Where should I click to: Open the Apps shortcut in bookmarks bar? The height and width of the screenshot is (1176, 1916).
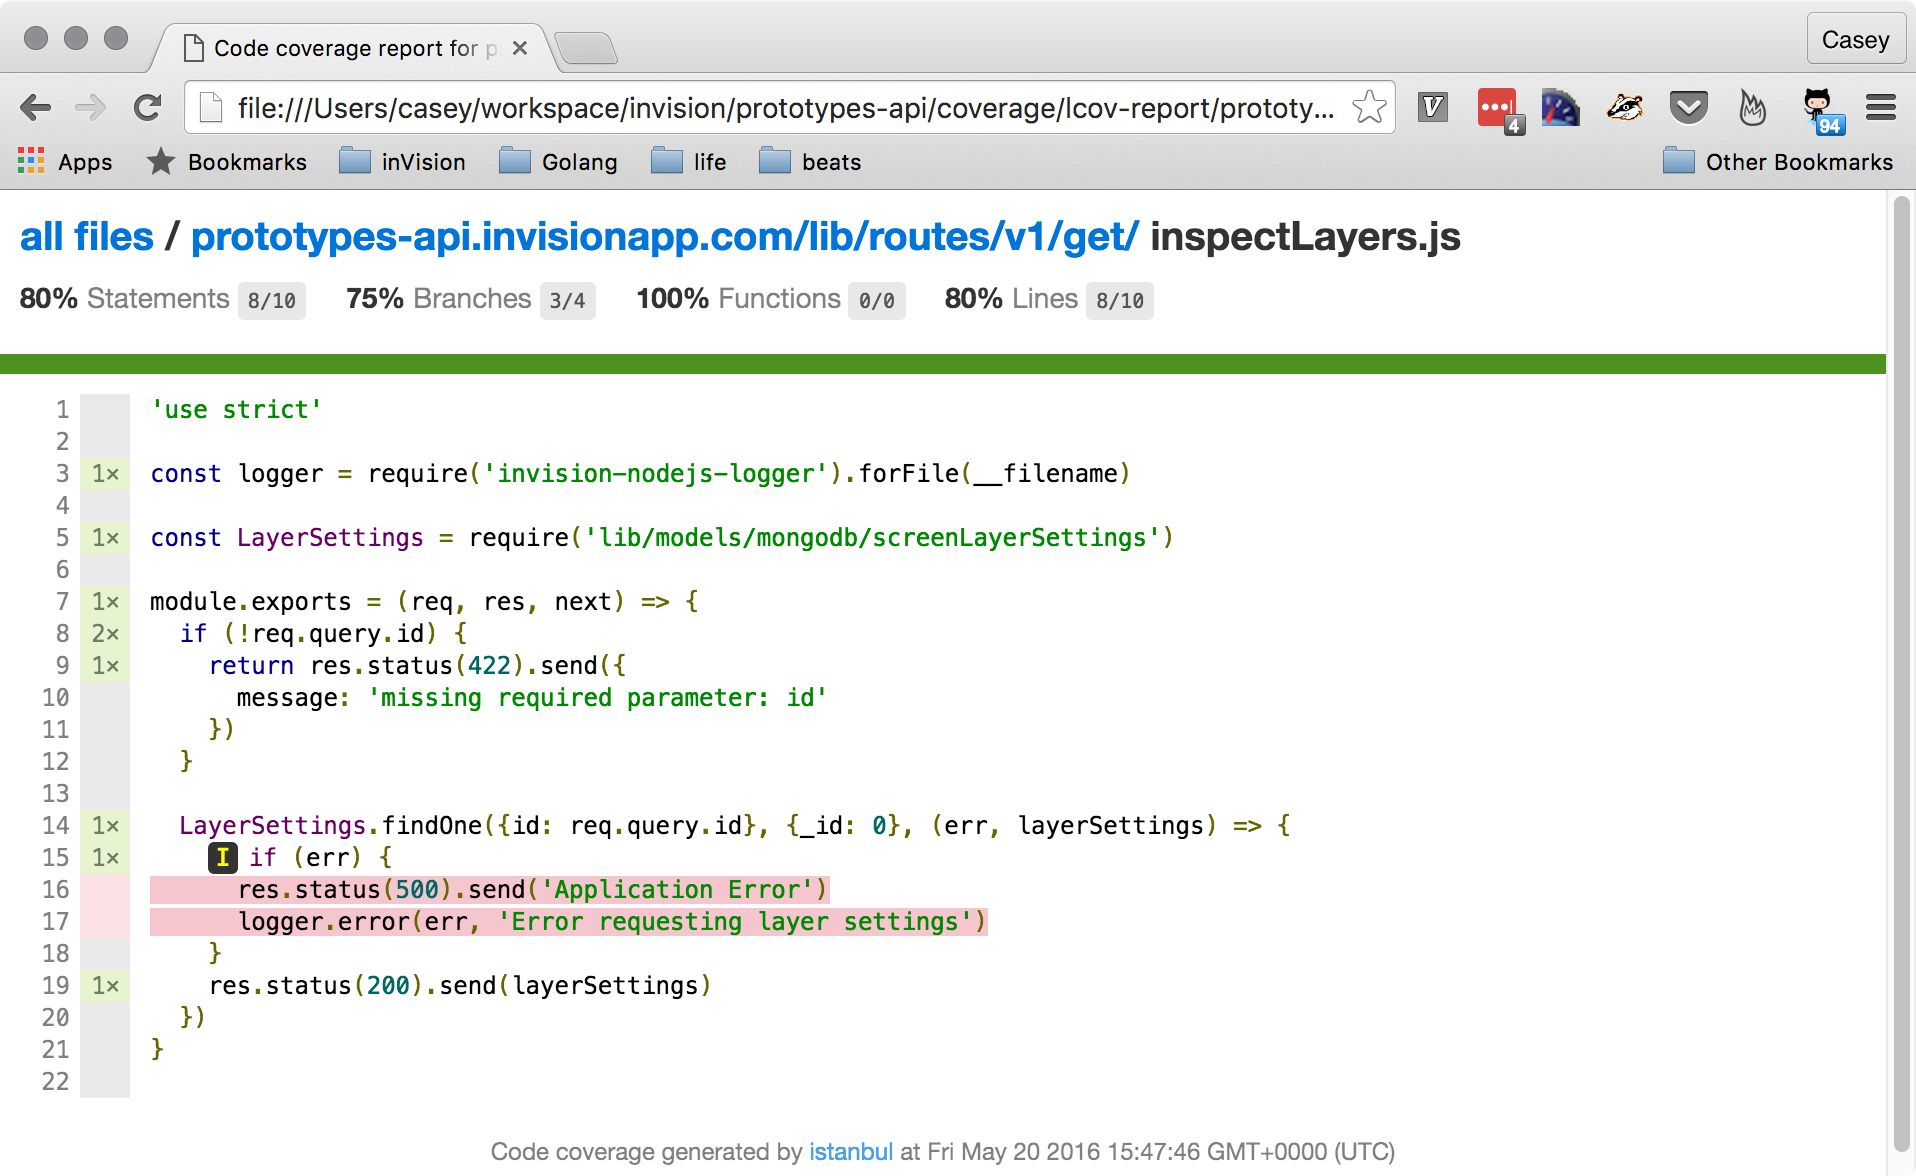(65, 162)
